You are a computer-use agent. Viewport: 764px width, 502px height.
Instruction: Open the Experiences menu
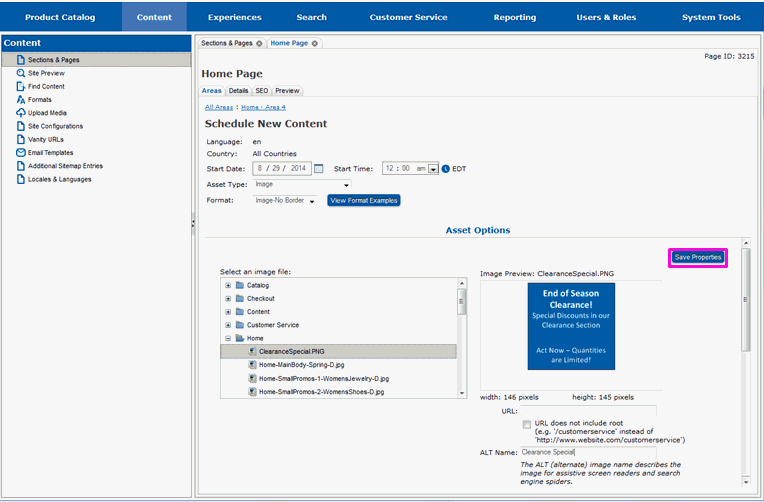tap(235, 17)
